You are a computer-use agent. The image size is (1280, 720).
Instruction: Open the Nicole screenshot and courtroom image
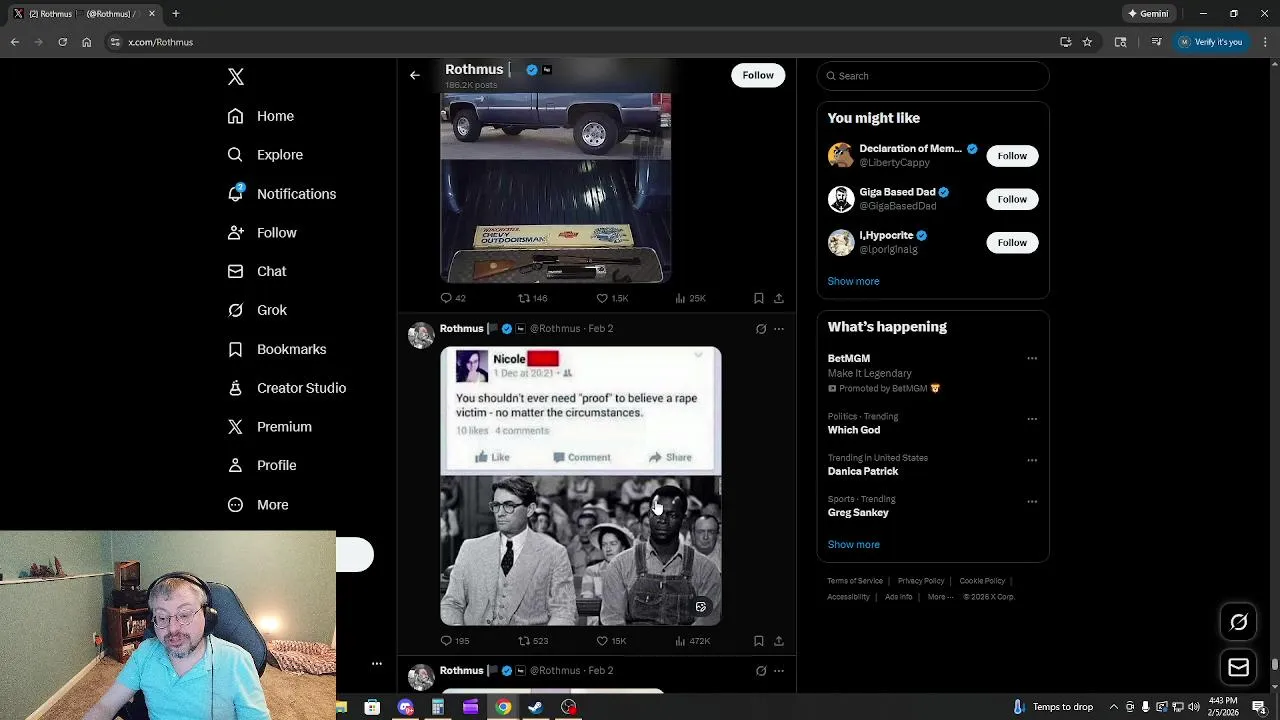tap(581, 486)
